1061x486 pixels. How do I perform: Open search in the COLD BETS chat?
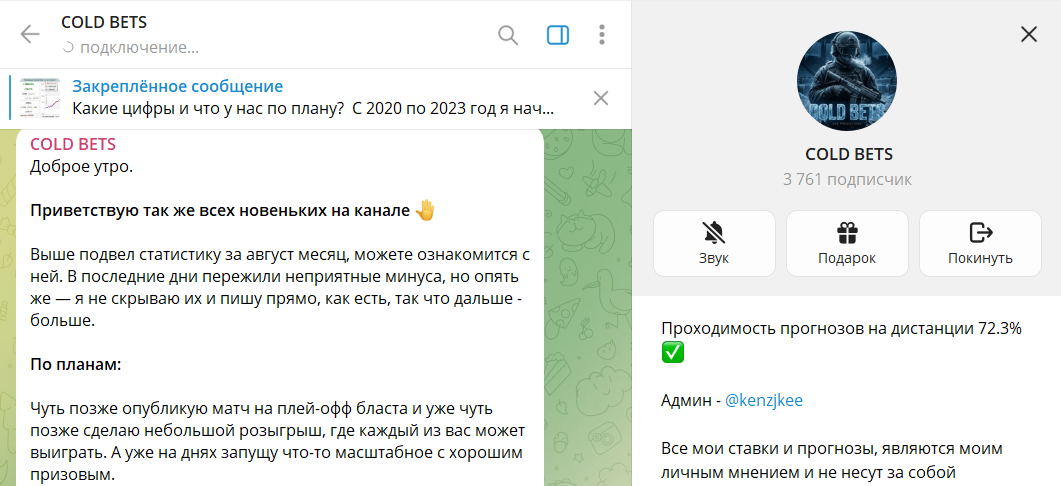pos(508,35)
